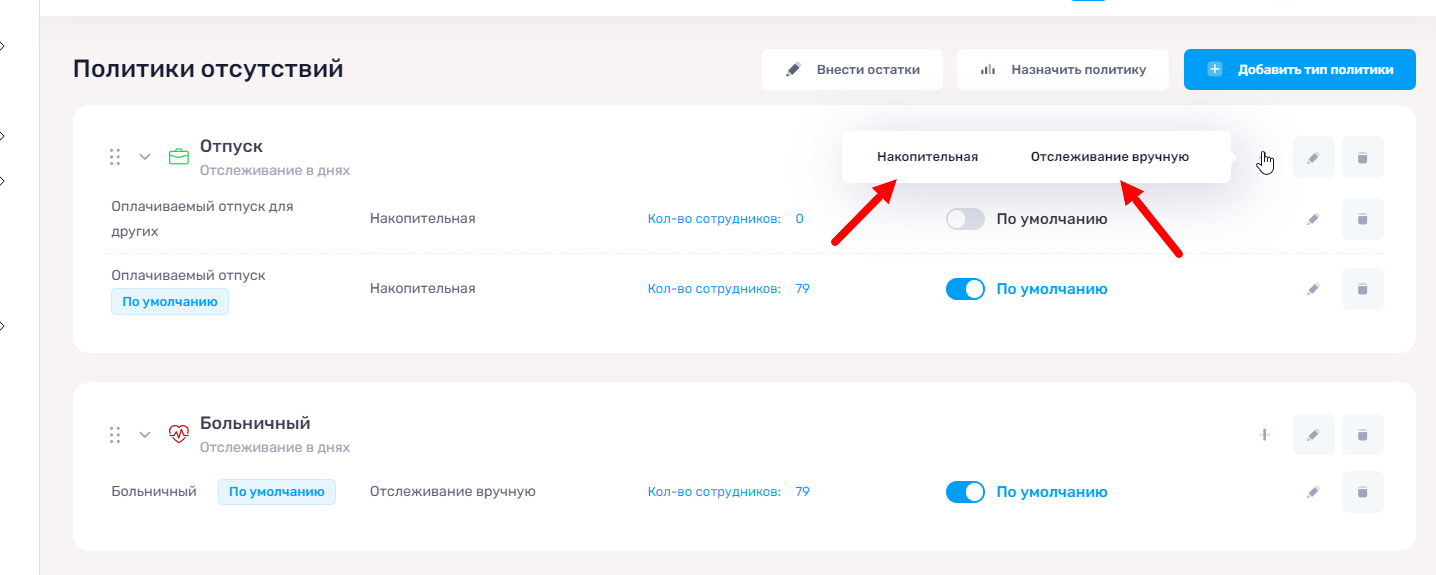Screen dimensions: 1436x575
Task: Click the trash icon for Больничный policy type
Action: coord(1362,435)
